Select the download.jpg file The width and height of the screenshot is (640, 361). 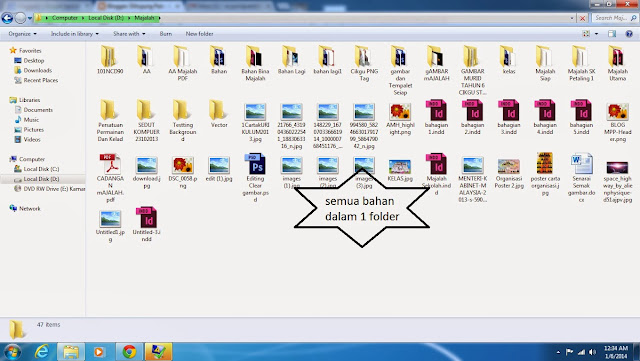click(146, 171)
